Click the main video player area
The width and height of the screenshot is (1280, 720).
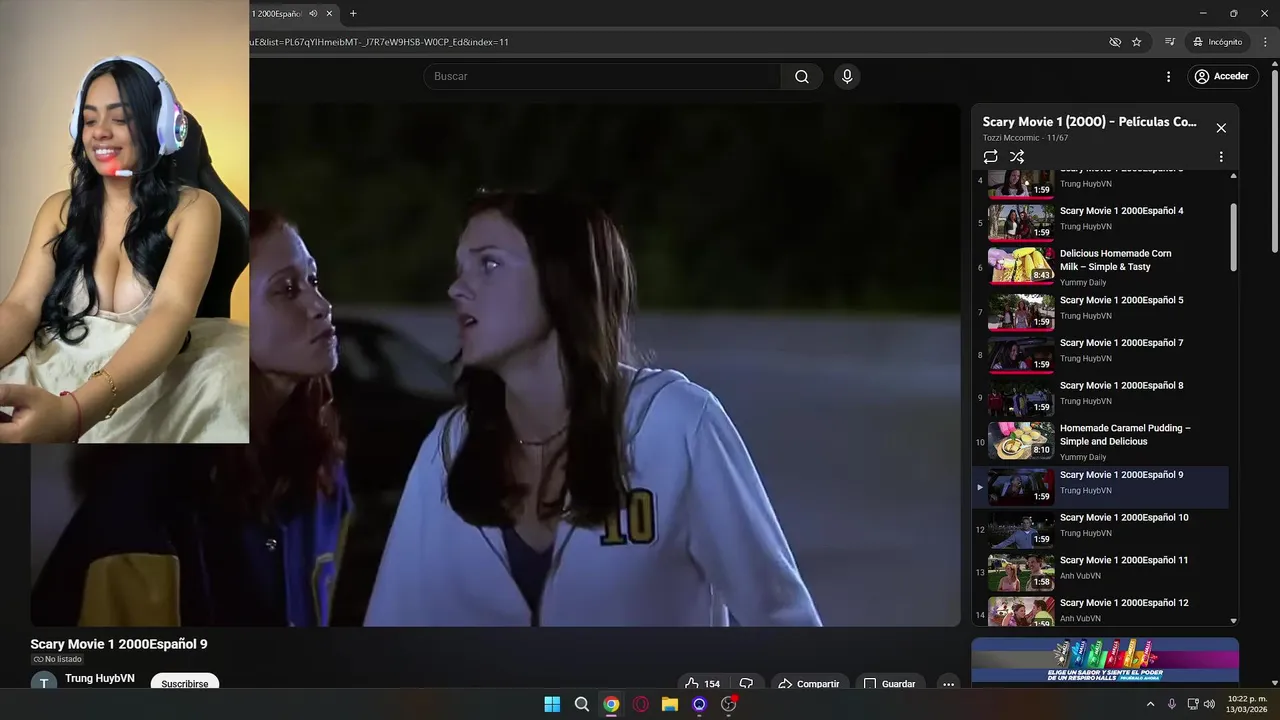(495, 365)
